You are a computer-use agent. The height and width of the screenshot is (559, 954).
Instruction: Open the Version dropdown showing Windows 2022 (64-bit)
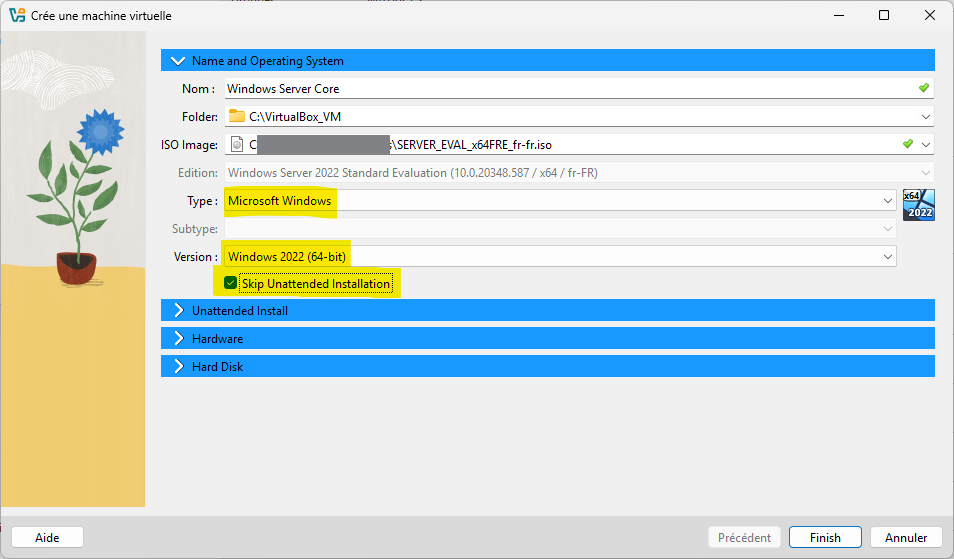[x=560, y=256]
